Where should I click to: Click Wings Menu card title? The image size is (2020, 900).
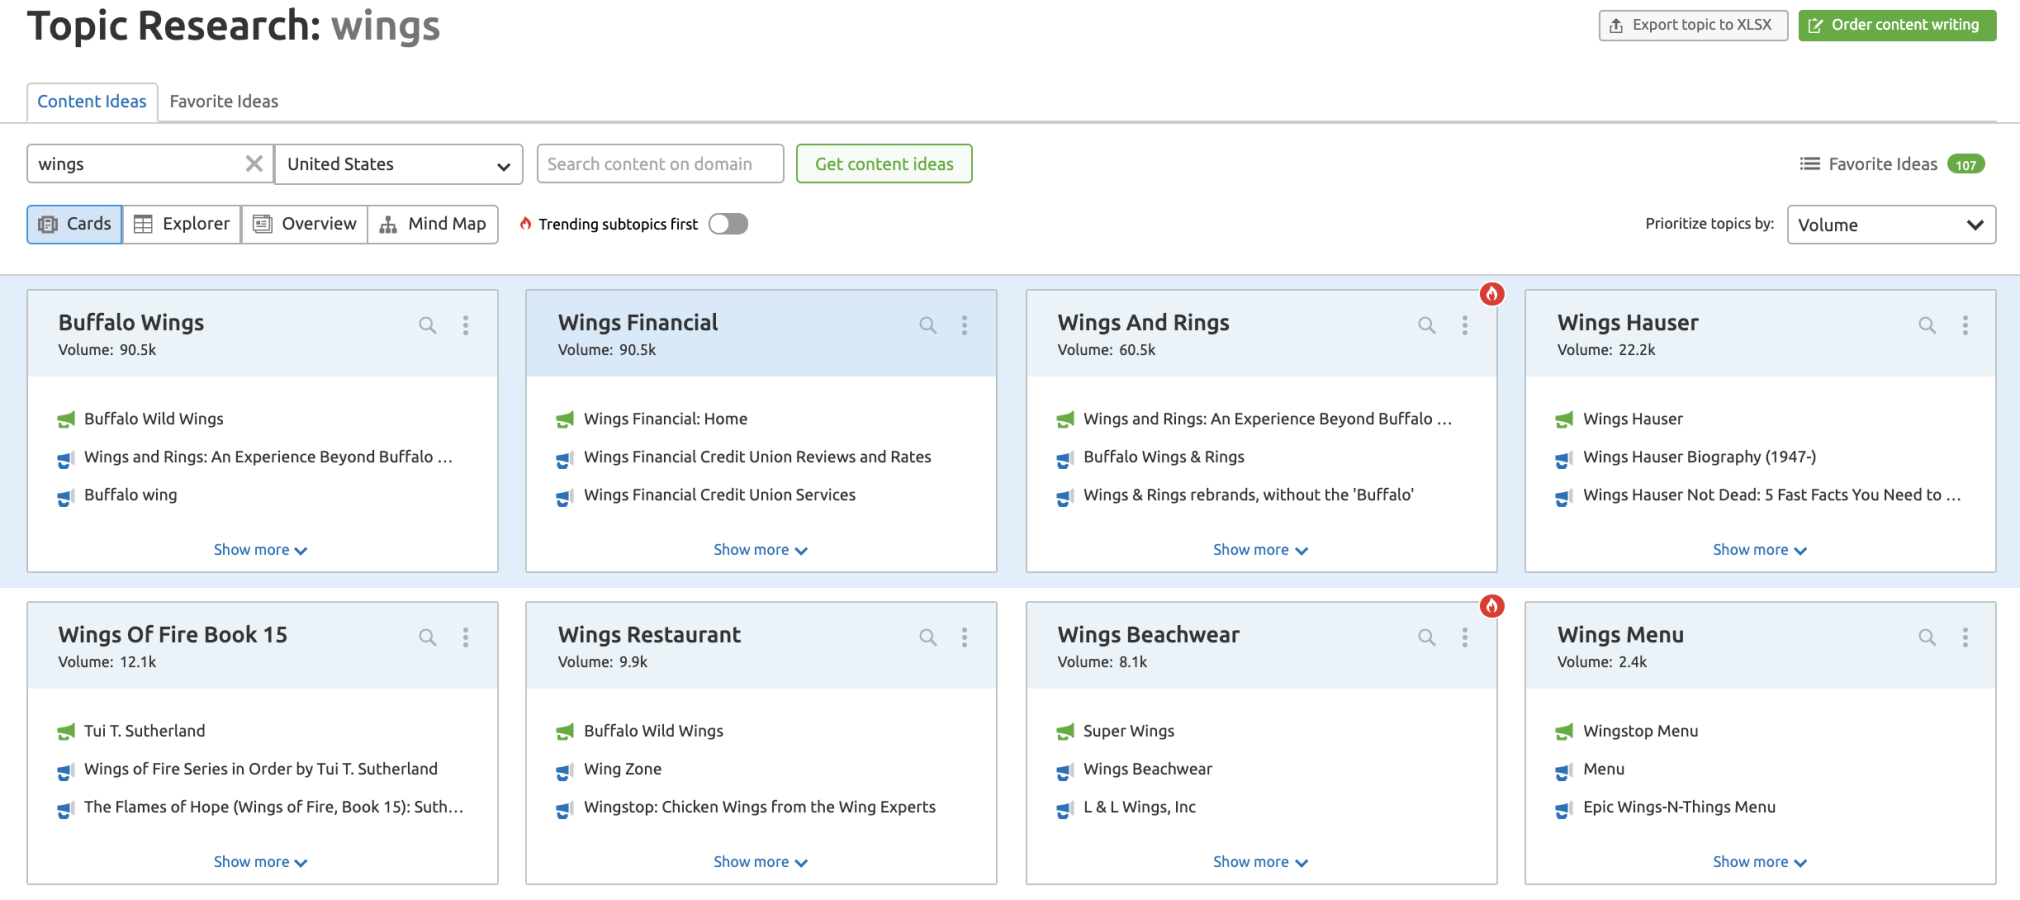tap(1620, 635)
